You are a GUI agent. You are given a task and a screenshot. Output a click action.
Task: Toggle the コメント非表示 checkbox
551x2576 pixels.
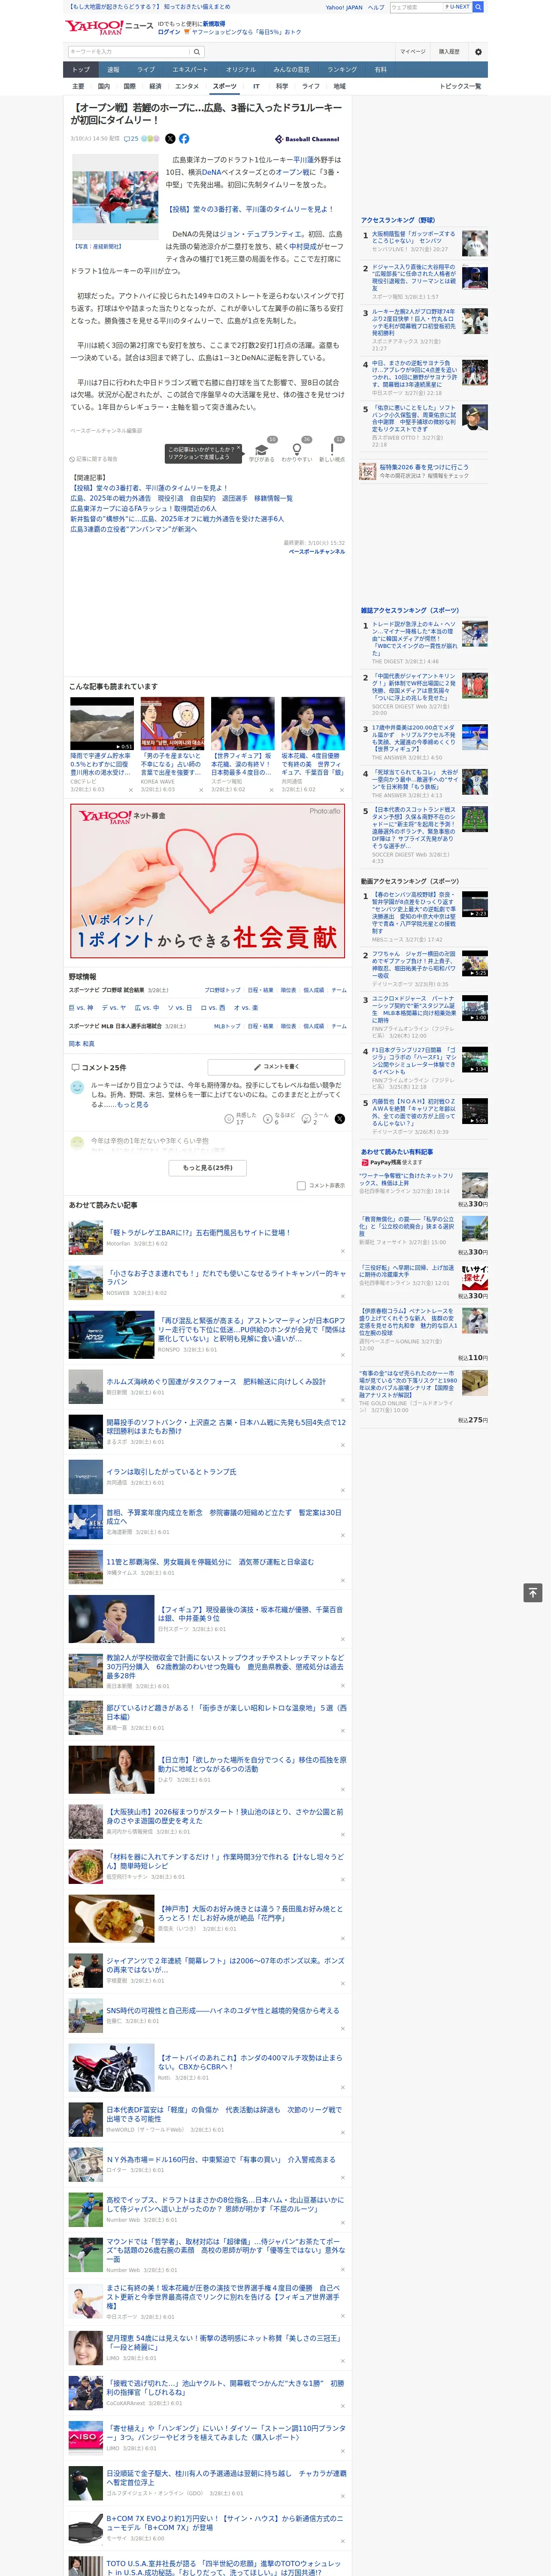(301, 1186)
